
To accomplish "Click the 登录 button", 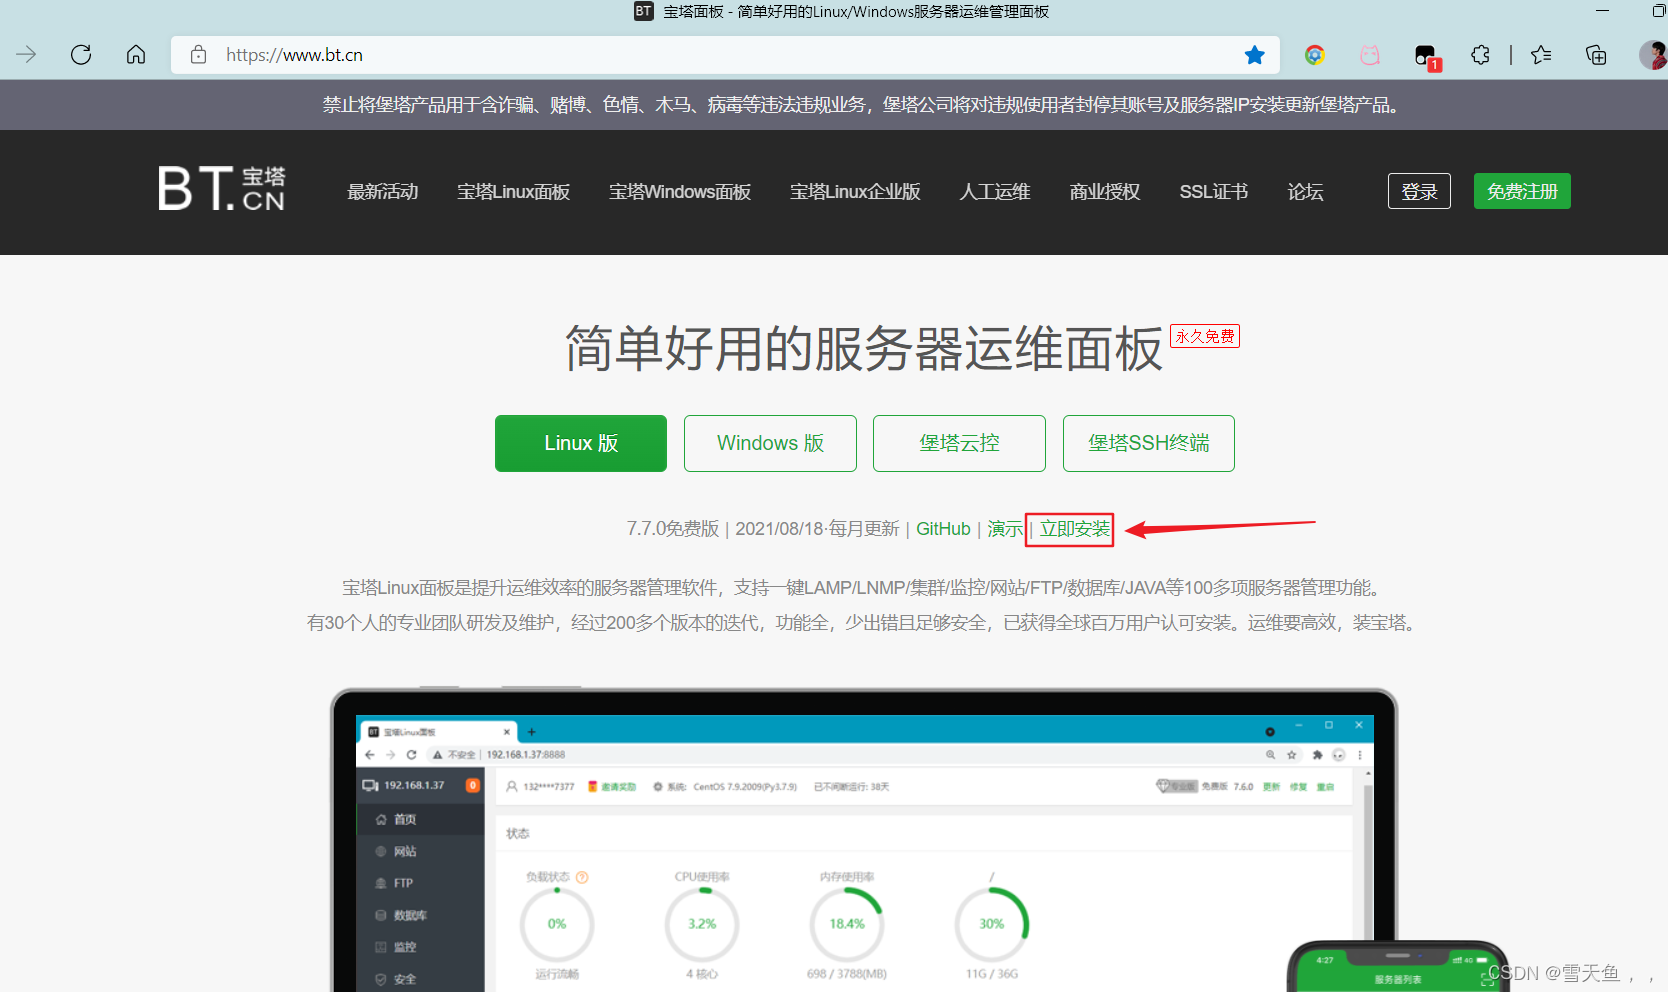I will tap(1418, 192).
